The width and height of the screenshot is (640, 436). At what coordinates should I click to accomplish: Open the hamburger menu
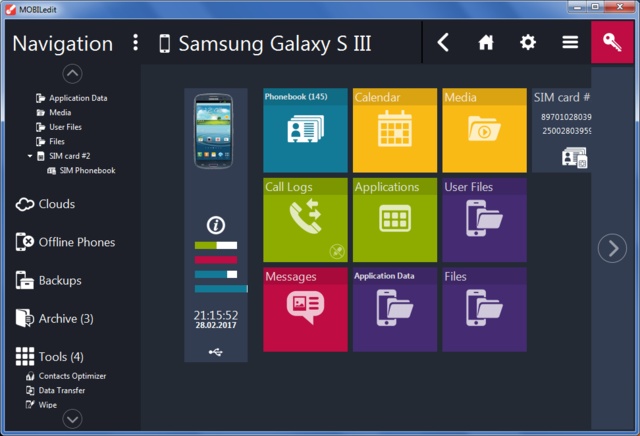570,42
